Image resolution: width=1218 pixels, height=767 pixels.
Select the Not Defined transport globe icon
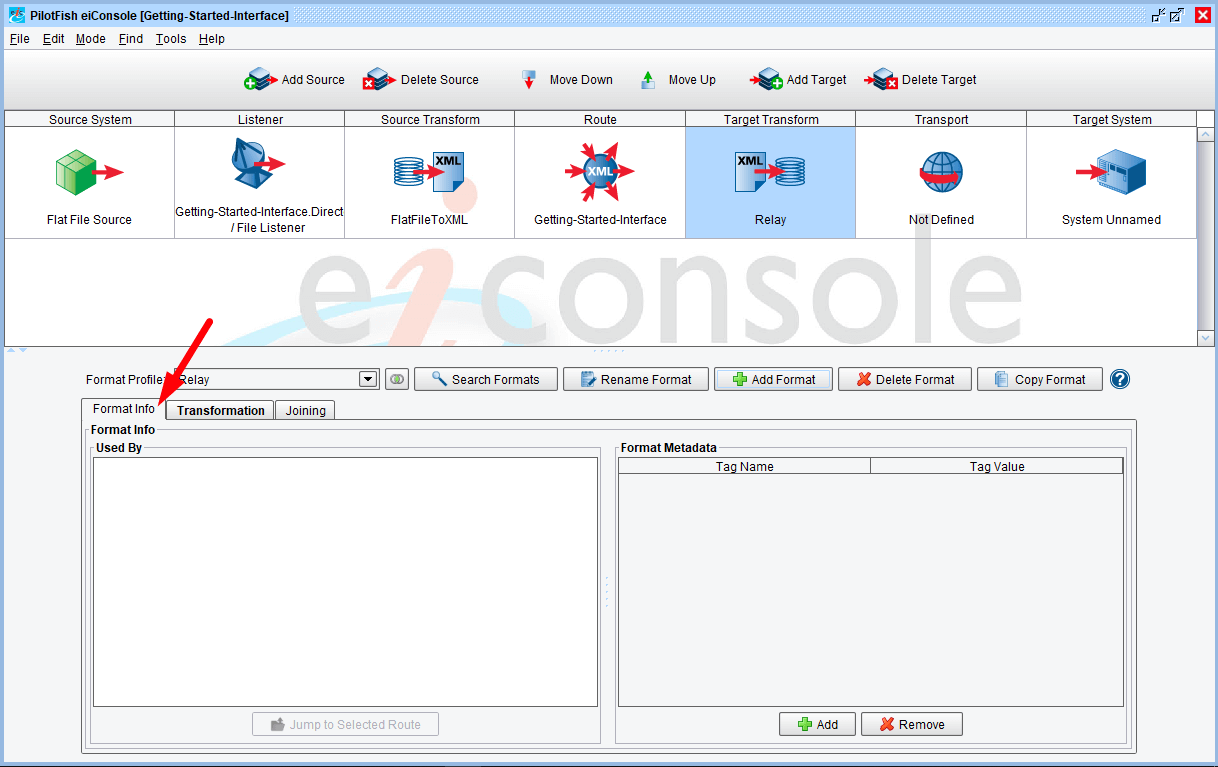tap(941, 172)
